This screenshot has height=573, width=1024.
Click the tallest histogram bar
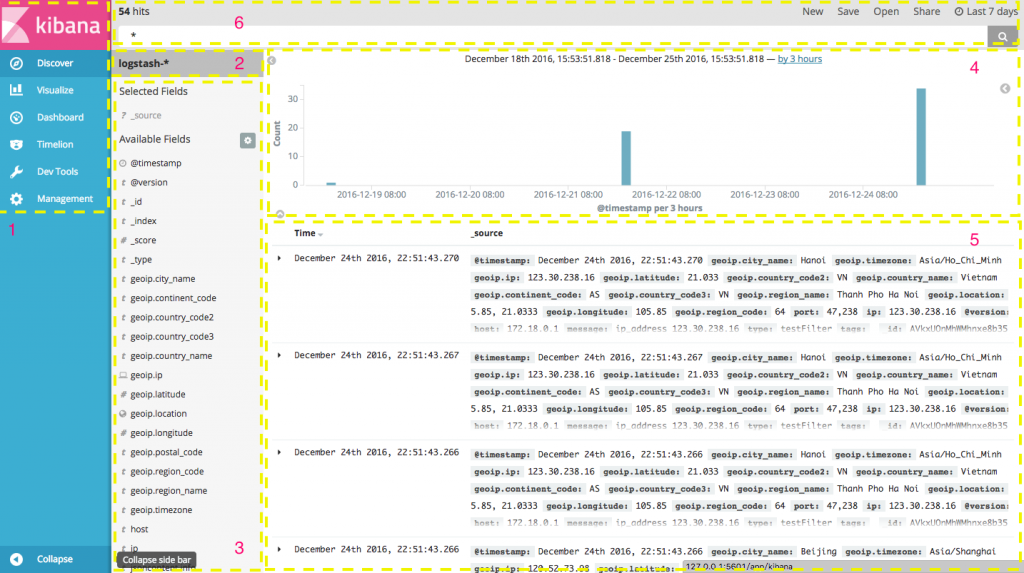pos(921,137)
